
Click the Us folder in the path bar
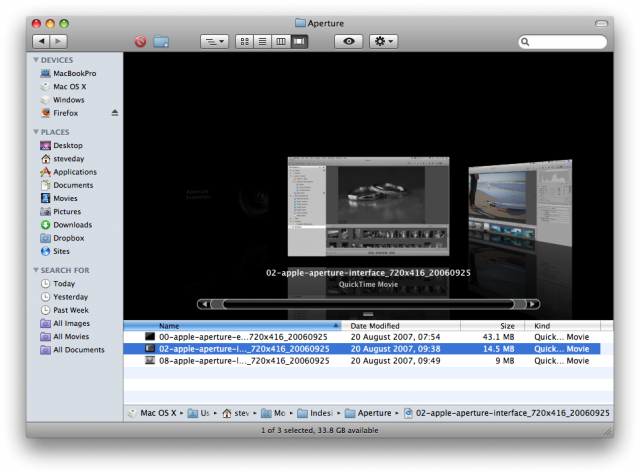pyautogui.click(x=199, y=413)
